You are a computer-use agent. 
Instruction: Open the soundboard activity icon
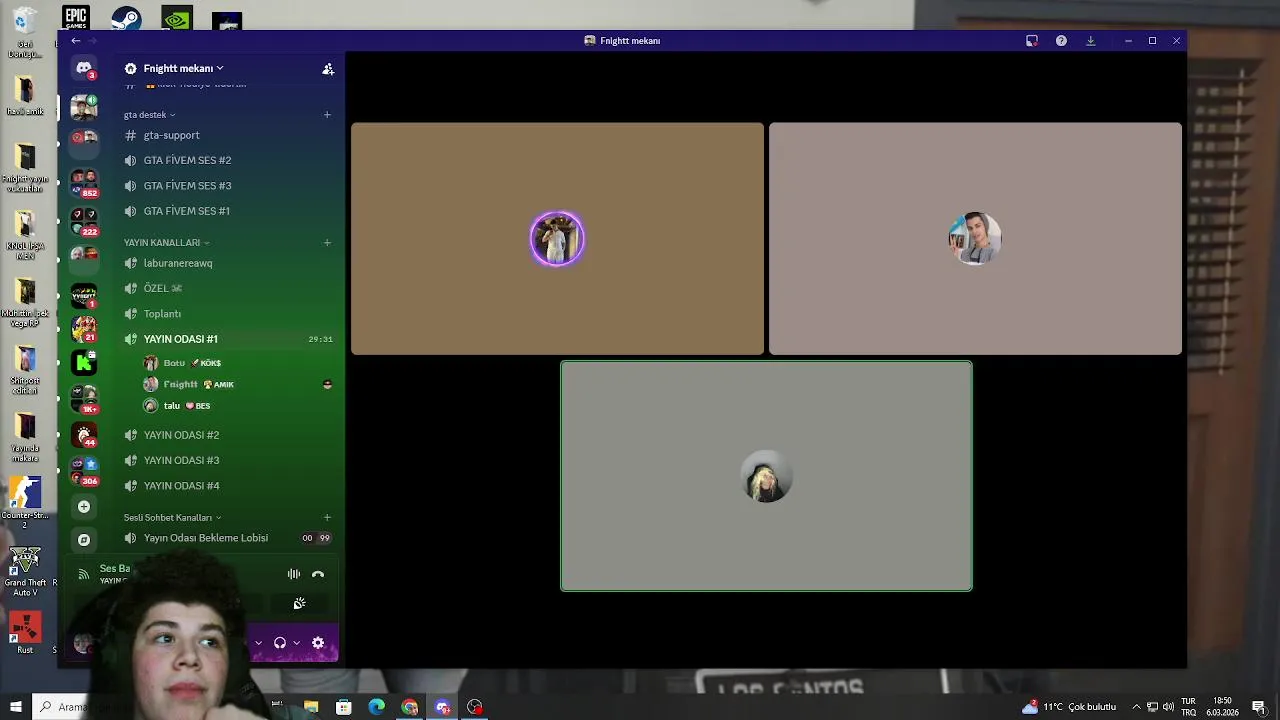click(299, 604)
